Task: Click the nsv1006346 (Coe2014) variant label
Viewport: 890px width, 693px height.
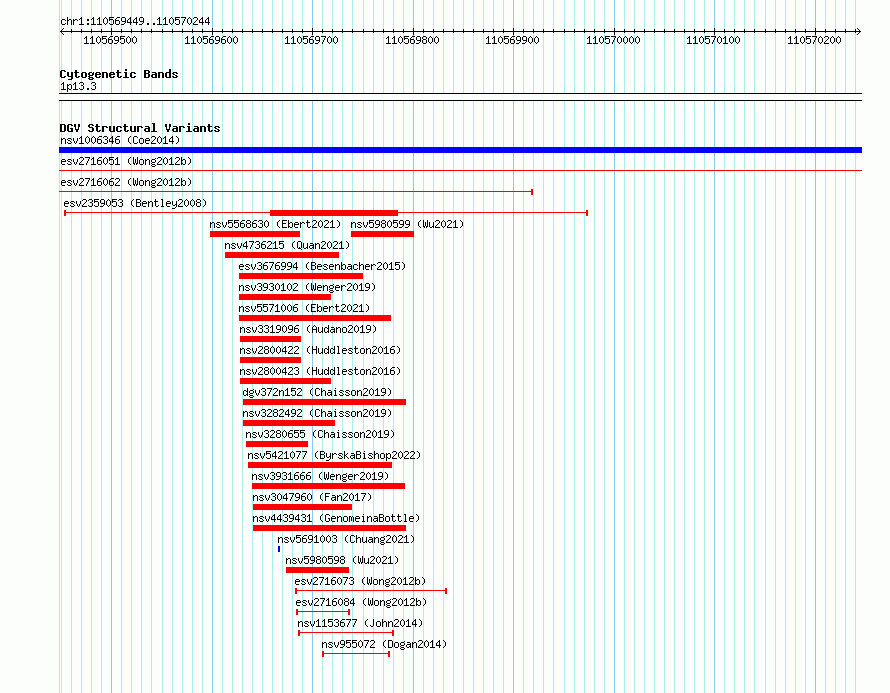Action: point(120,140)
